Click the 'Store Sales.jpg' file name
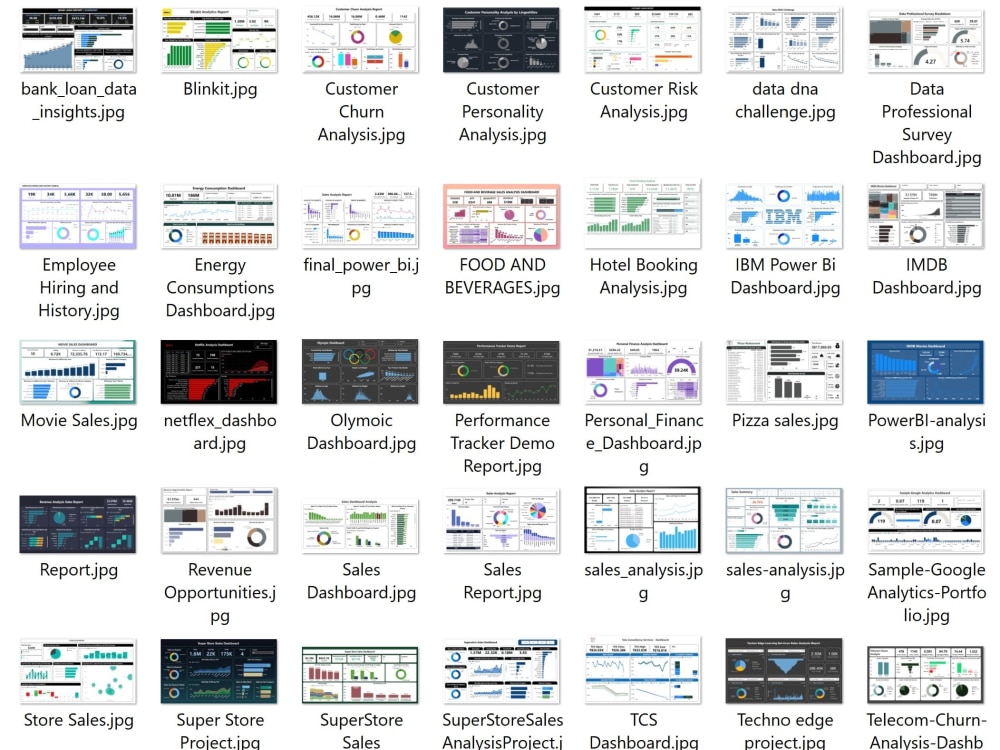Image resolution: width=1000 pixels, height=750 pixels. click(79, 720)
